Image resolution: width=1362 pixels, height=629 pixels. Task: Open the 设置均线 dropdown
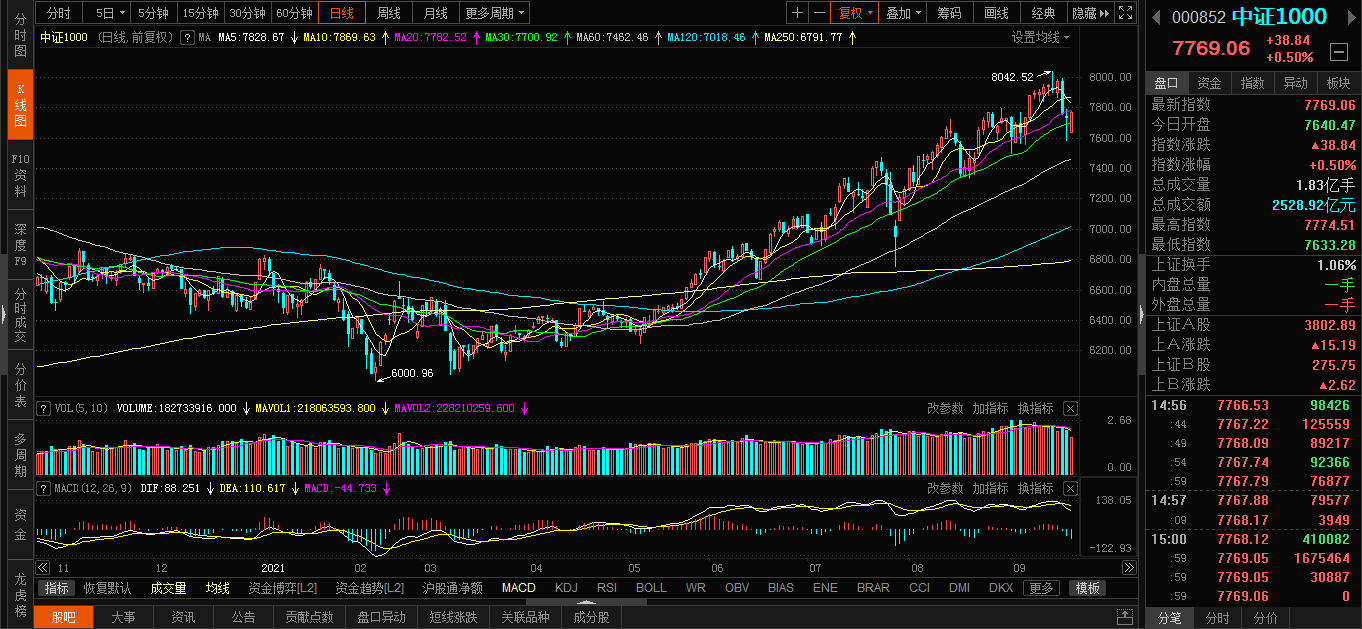coord(1040,37)
